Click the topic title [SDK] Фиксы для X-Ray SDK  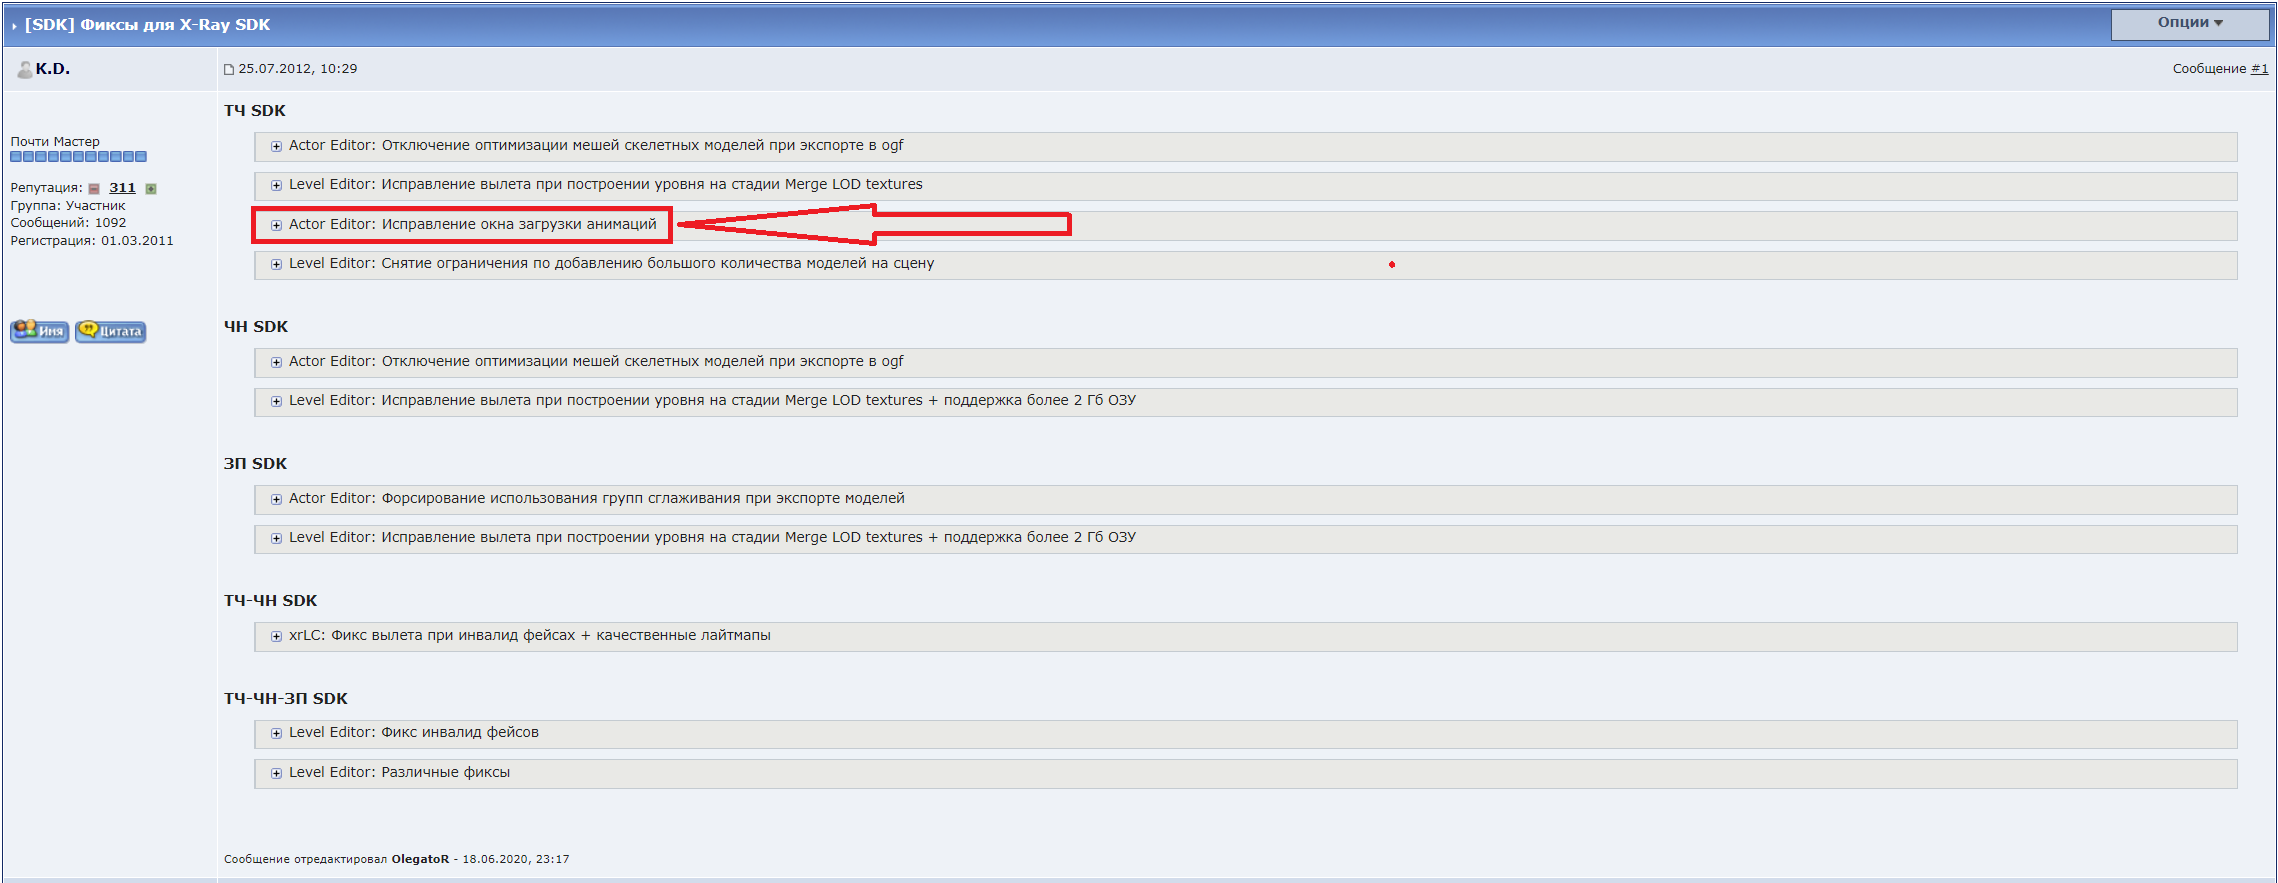tap(147, 25)
